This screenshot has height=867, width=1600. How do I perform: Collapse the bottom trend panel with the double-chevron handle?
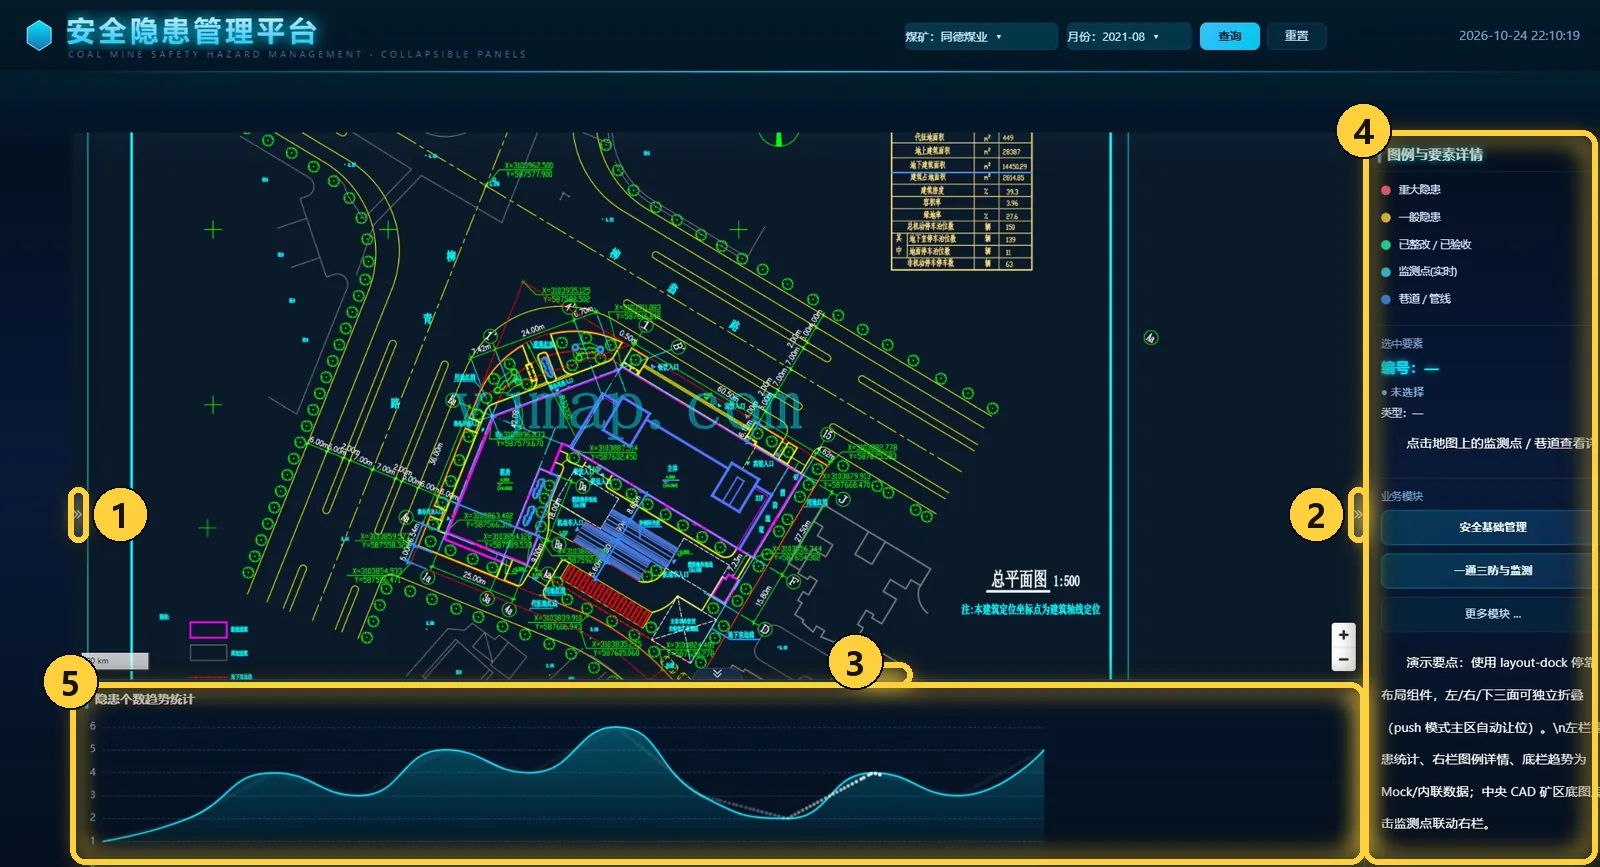coord(717,674)
